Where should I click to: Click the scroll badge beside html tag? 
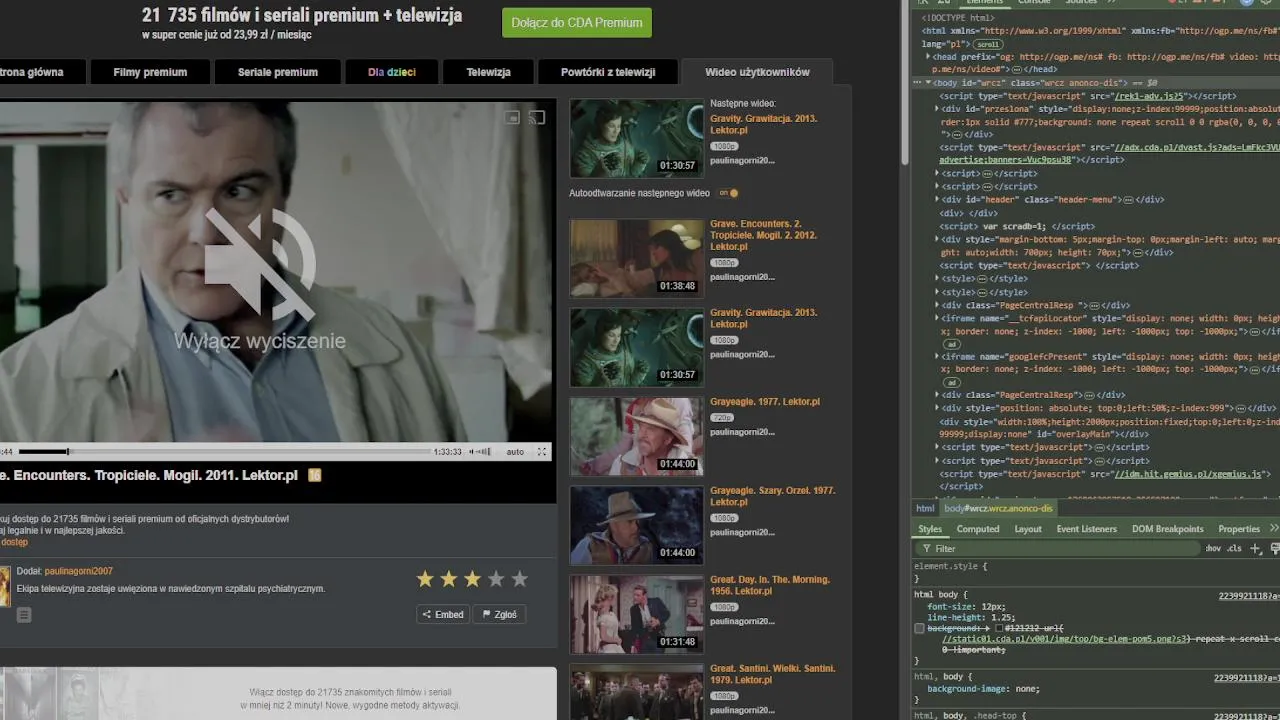988,44
